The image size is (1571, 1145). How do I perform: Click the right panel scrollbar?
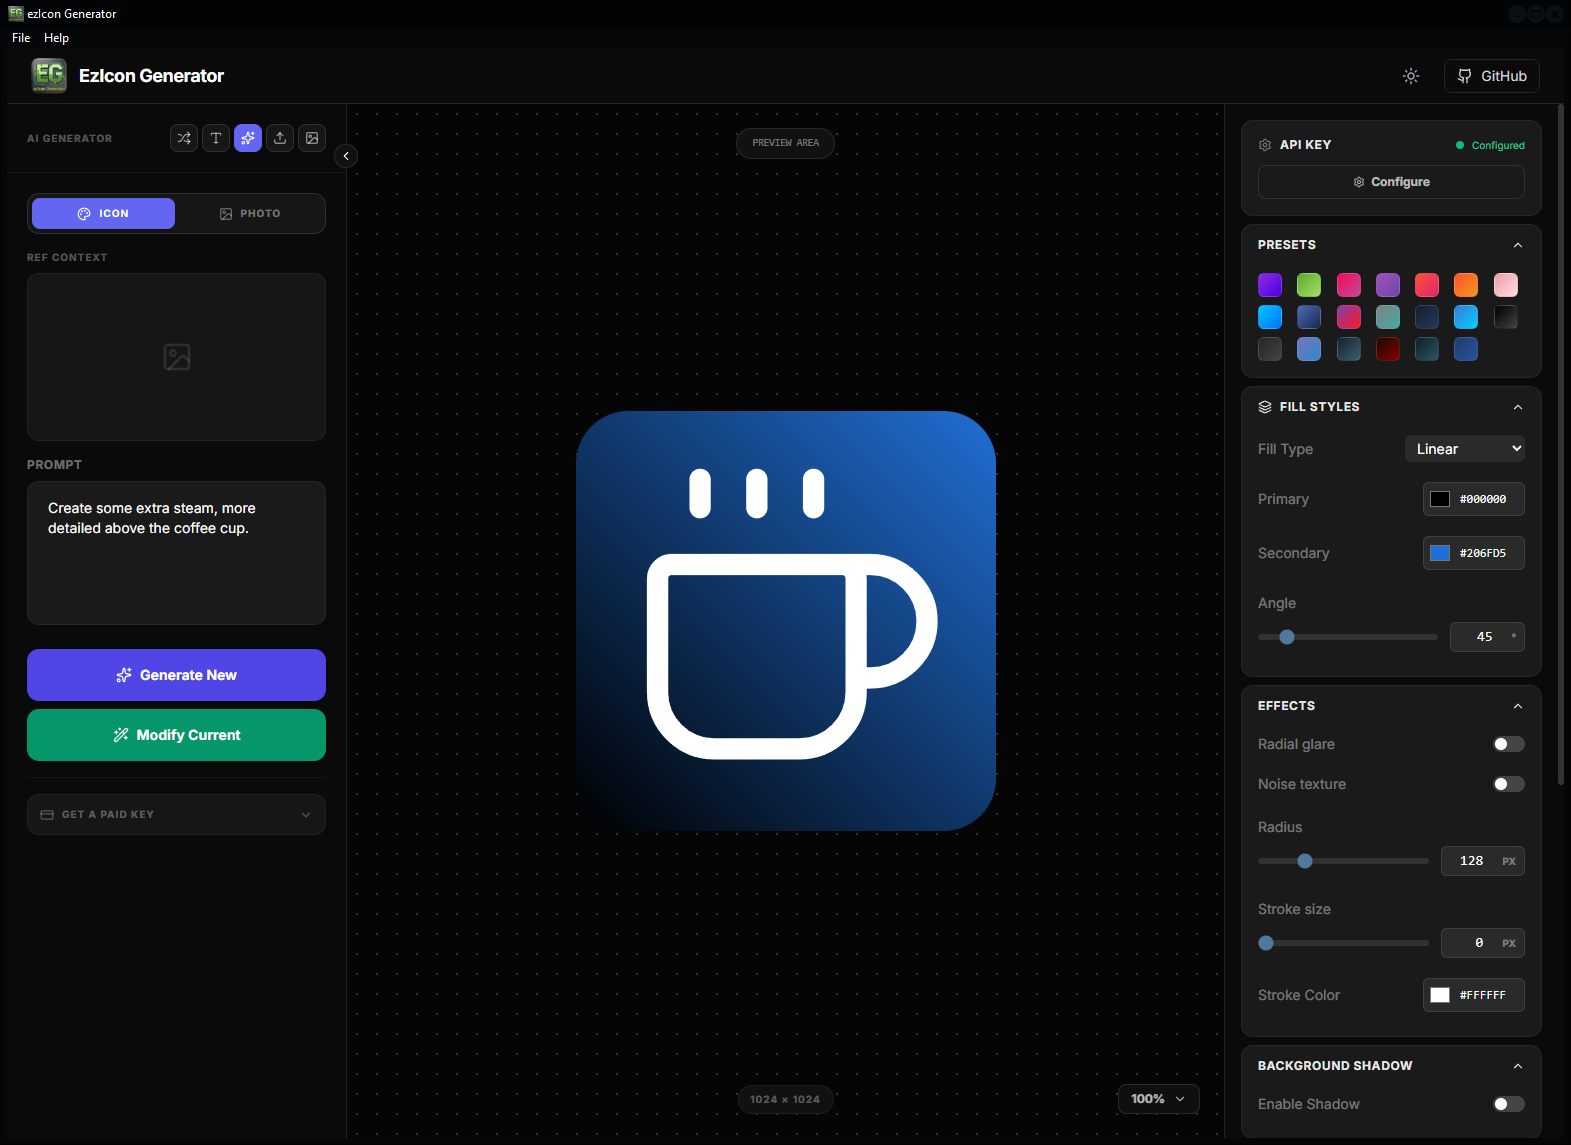click(x=1561, y=445)
